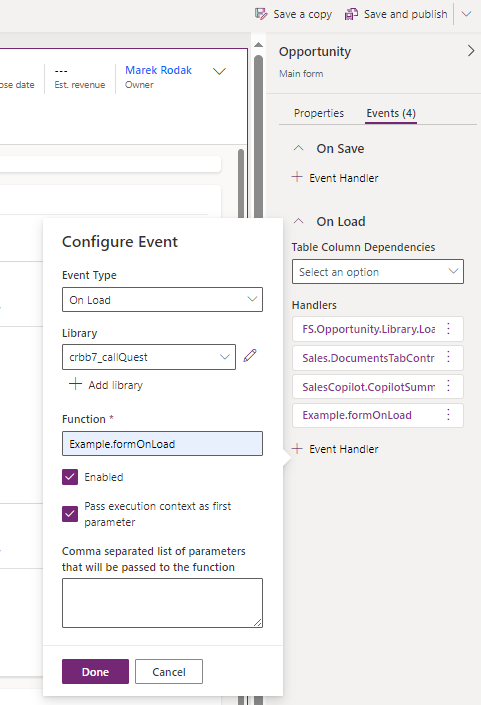Screen dimensions: 481x705
Task: Select the FS.Opportunity.Library handler
Action: pyautogui.click(x=368, y=329)
